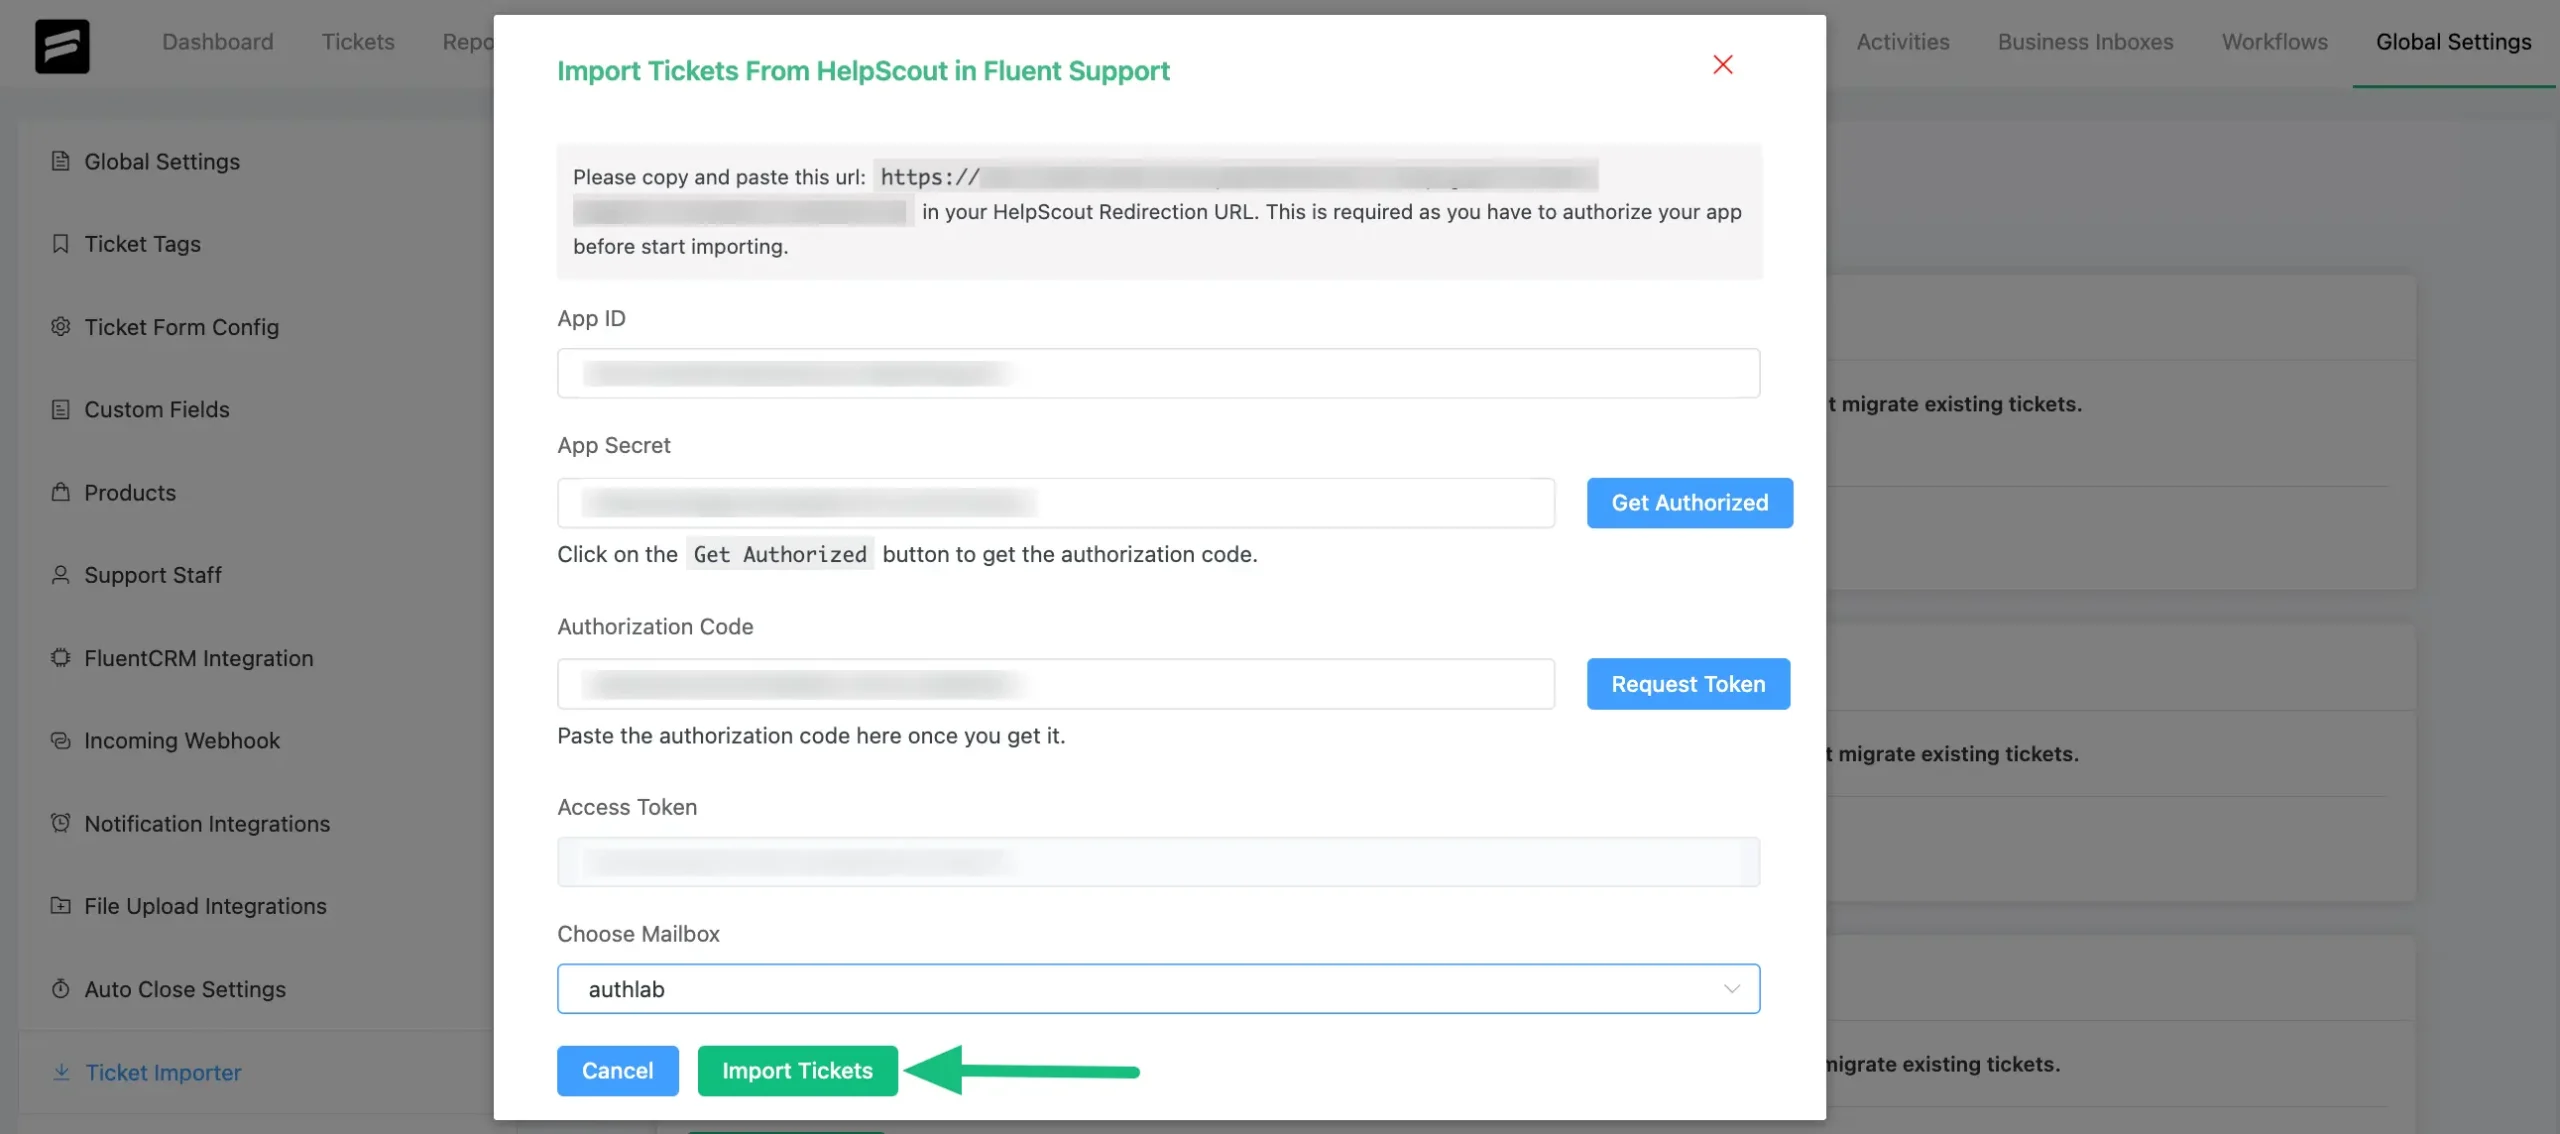Image resolution: width=2560 pixels, height=1134 pixels.
Task: Click the Custom Fields list icon
Action: point(61,409)
